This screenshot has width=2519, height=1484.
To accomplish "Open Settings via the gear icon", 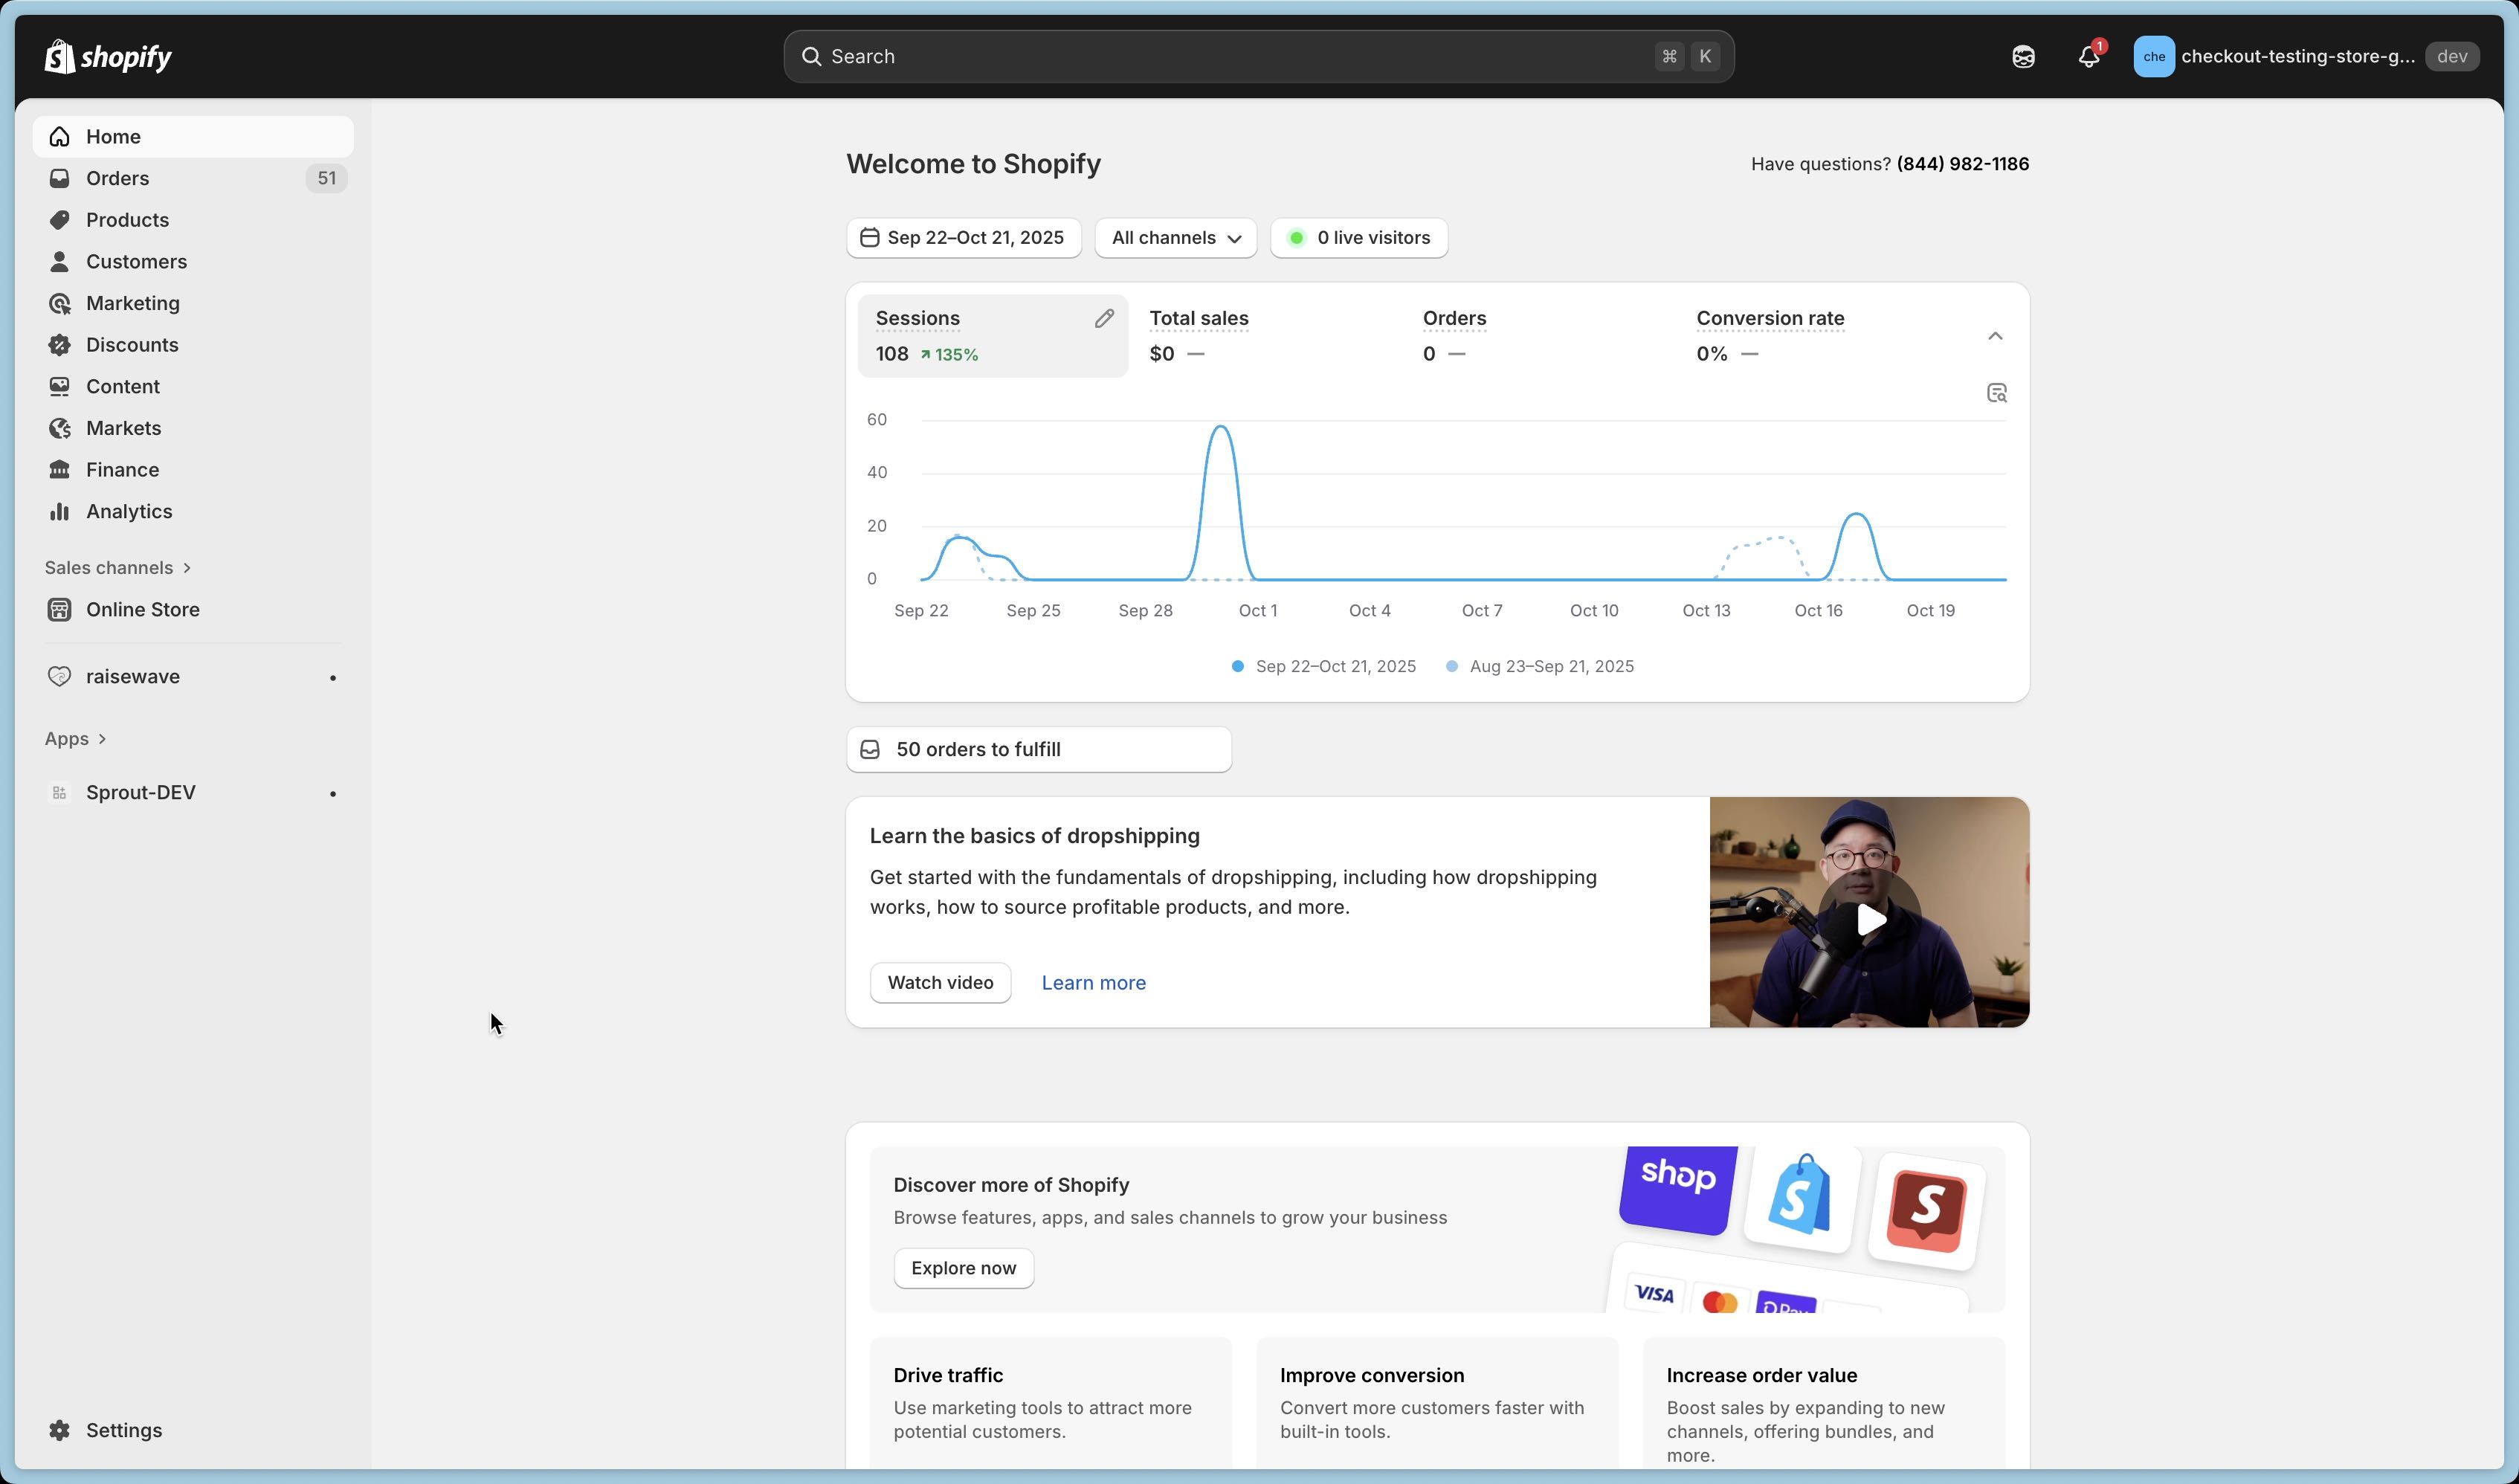I will 60,1430.
